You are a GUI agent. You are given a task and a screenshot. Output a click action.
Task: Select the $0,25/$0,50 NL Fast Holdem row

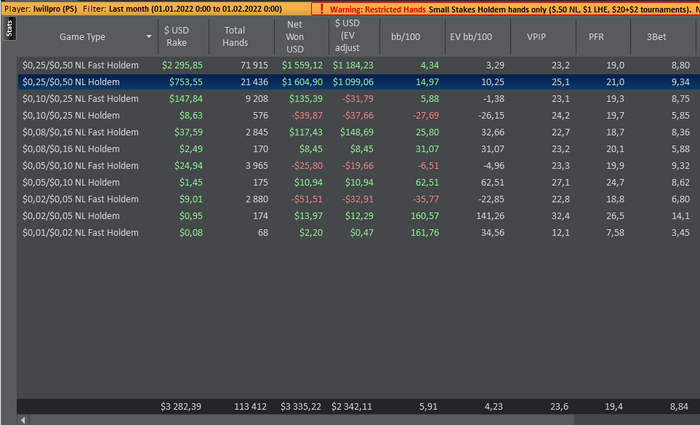(x=357, y=65)
